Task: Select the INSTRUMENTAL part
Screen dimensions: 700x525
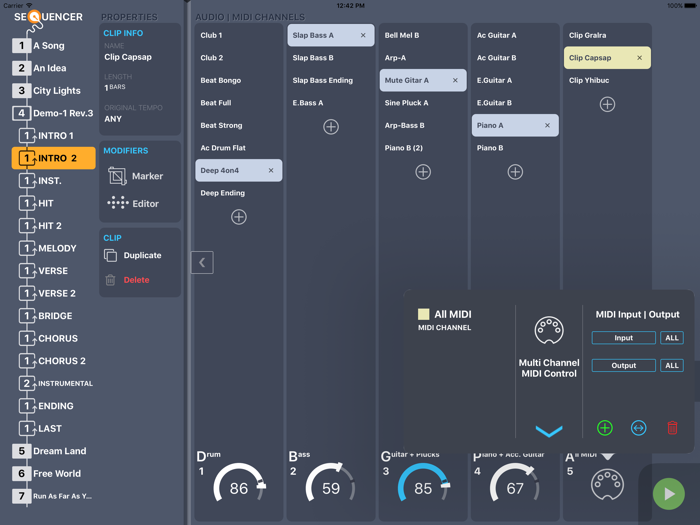Action: [56, 383]
